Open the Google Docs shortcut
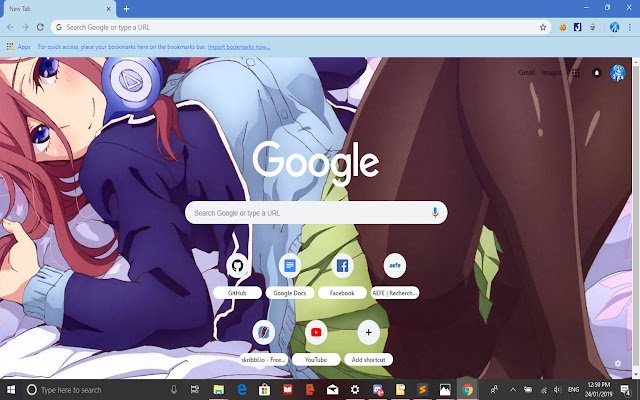640x400 pixels. pyautogui.click(x=289, y=276)
